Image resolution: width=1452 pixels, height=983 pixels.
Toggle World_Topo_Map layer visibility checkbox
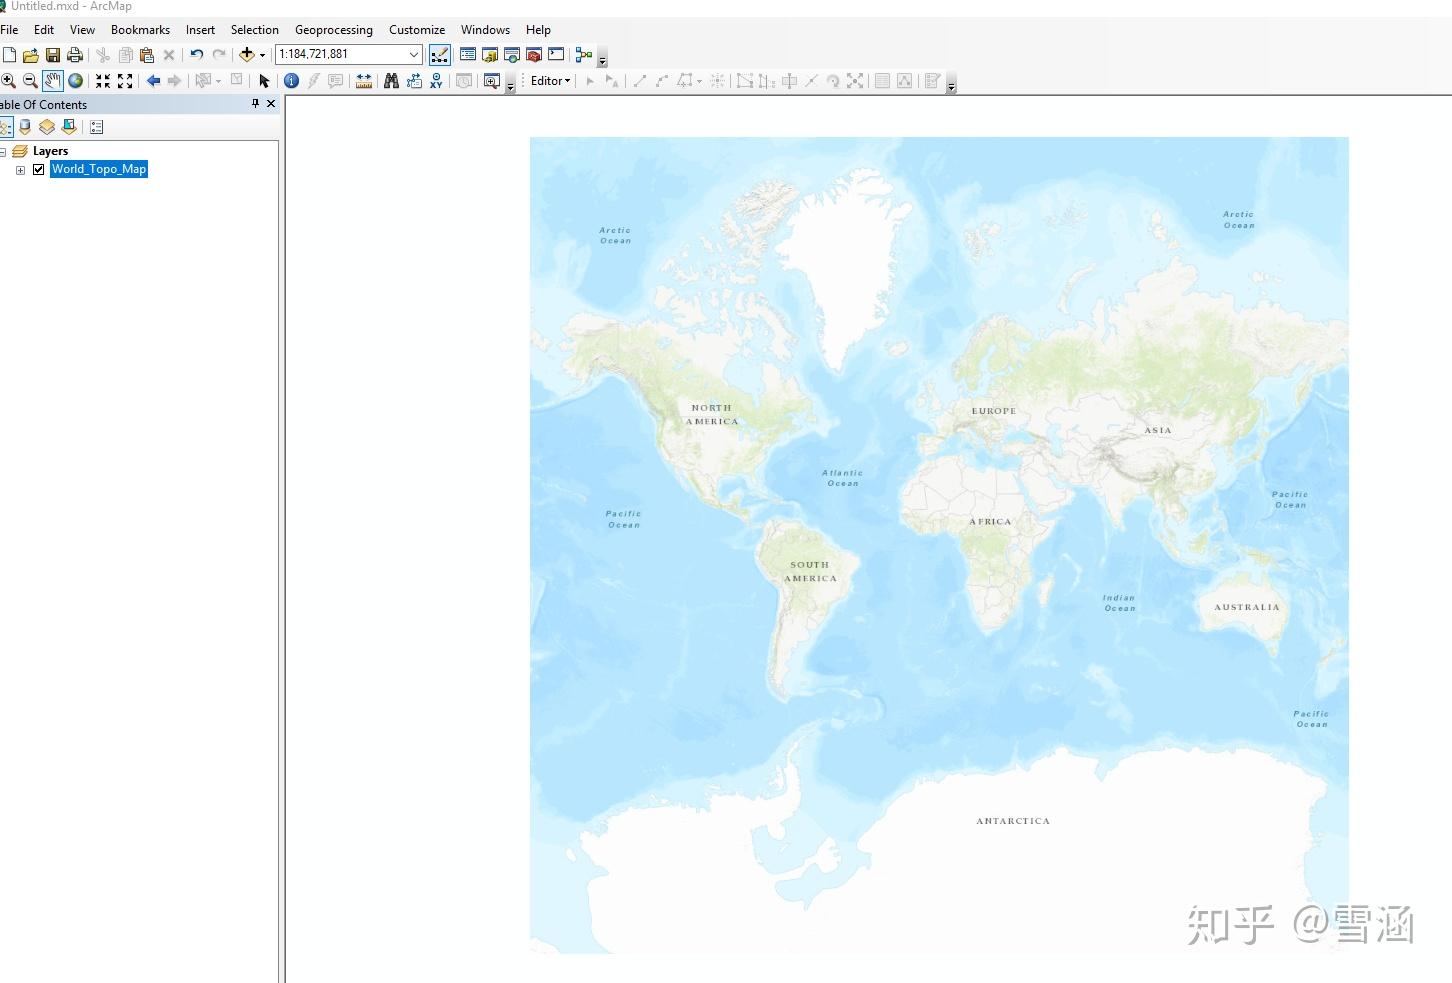[x=39, y=170]
